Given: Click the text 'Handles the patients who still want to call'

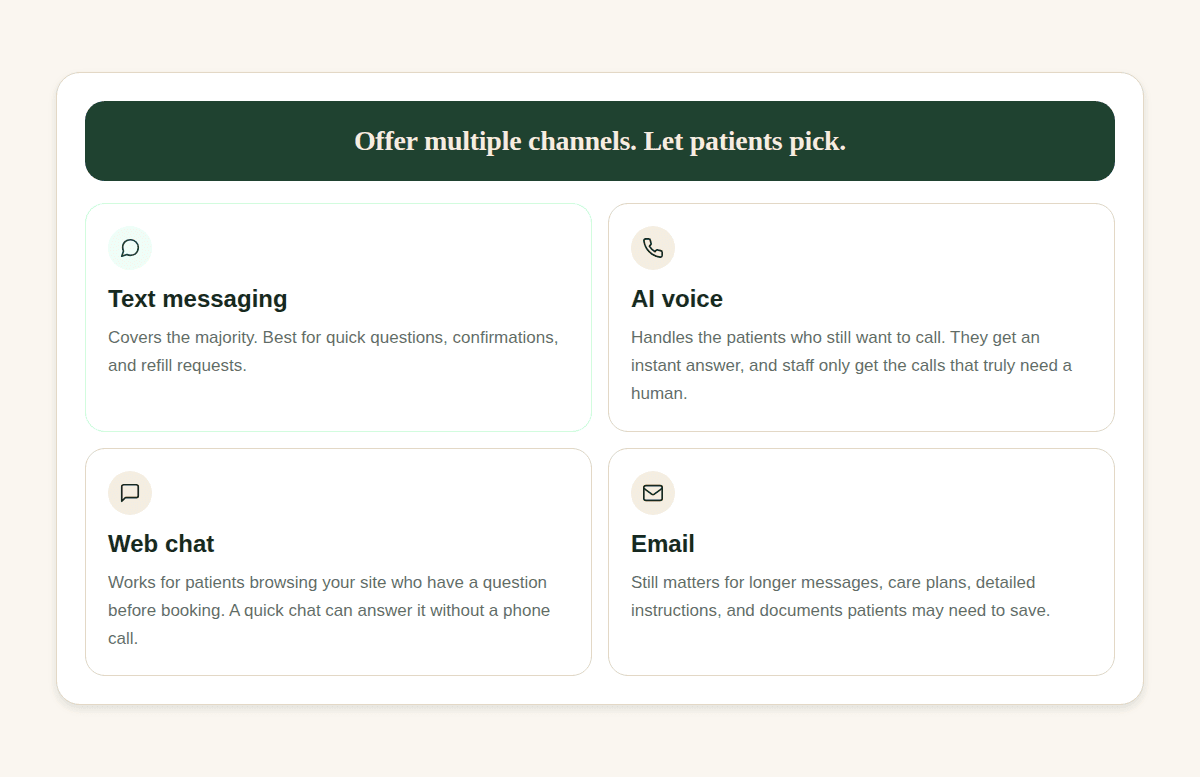Looking at the screenshot, I should pos(787,337).
